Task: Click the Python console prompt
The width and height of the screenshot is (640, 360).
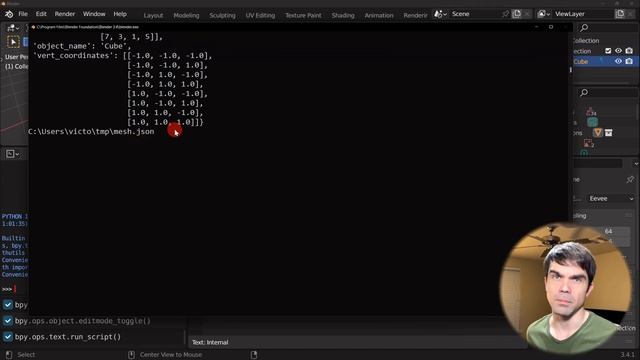Action: coord(7,289)
